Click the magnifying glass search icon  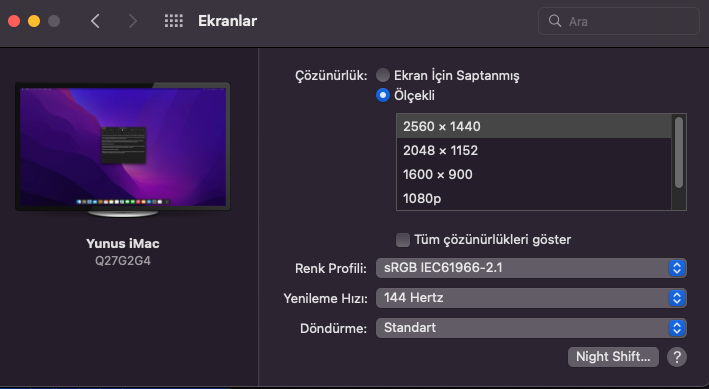(x=554, y=21)
